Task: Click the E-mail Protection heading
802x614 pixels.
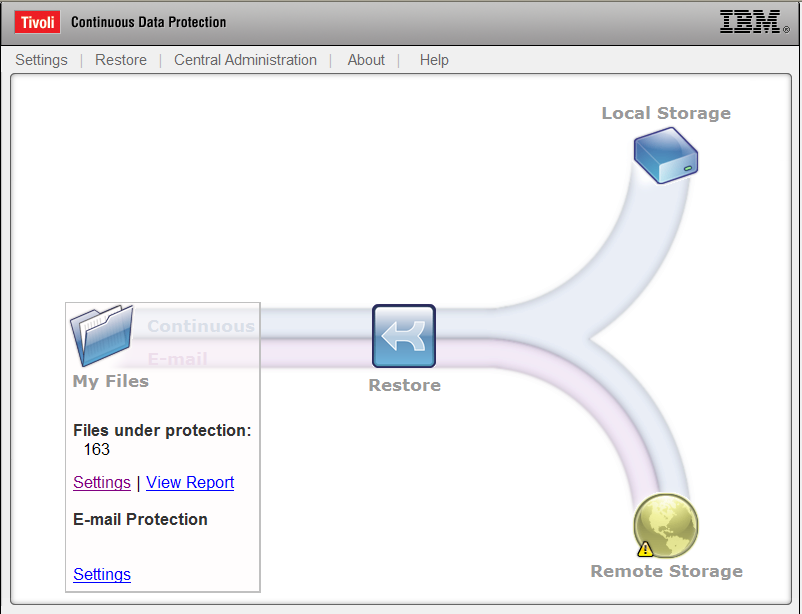Action: click(141, 519)
